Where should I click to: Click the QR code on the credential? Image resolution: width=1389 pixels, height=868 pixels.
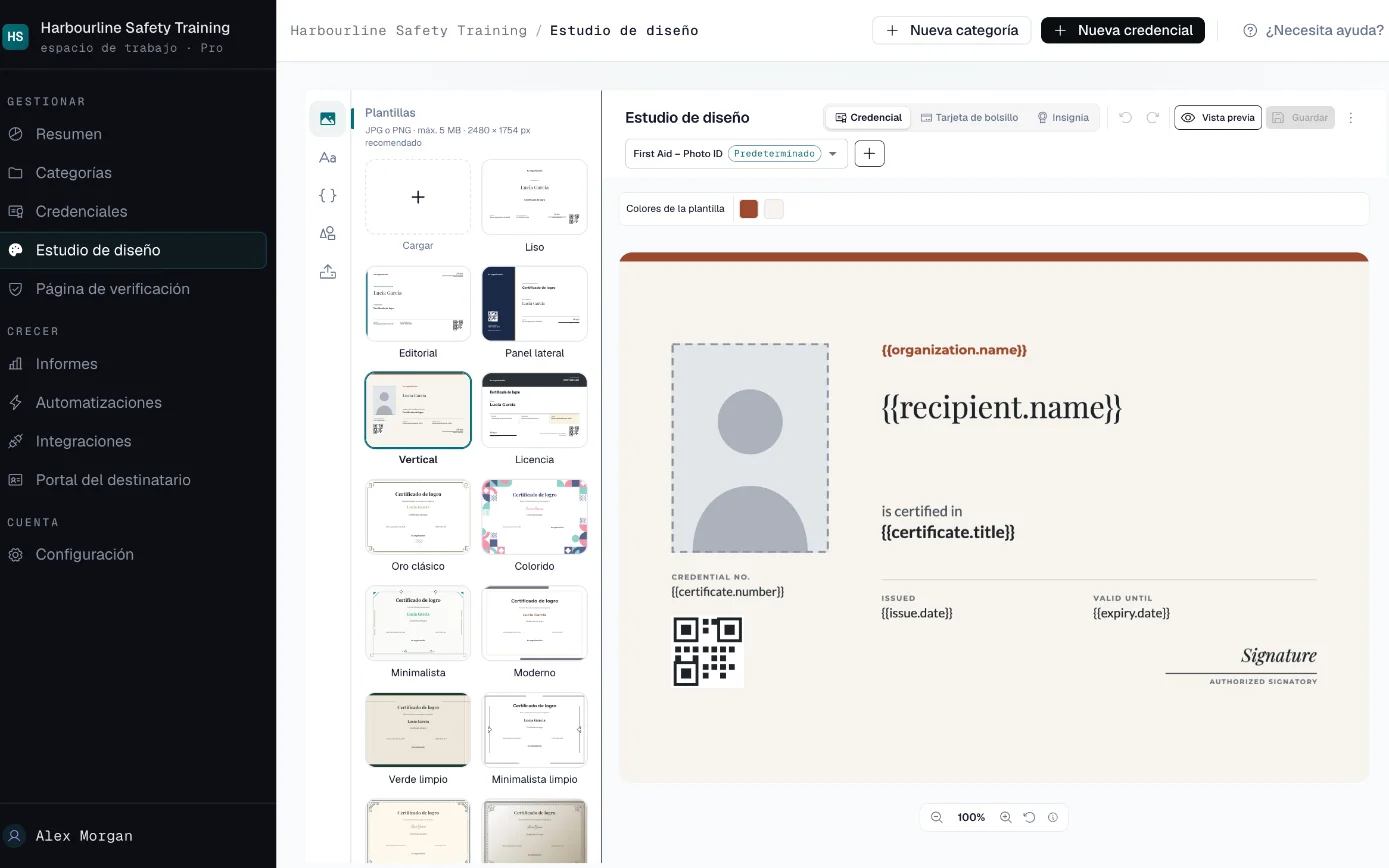click(707, 651)
